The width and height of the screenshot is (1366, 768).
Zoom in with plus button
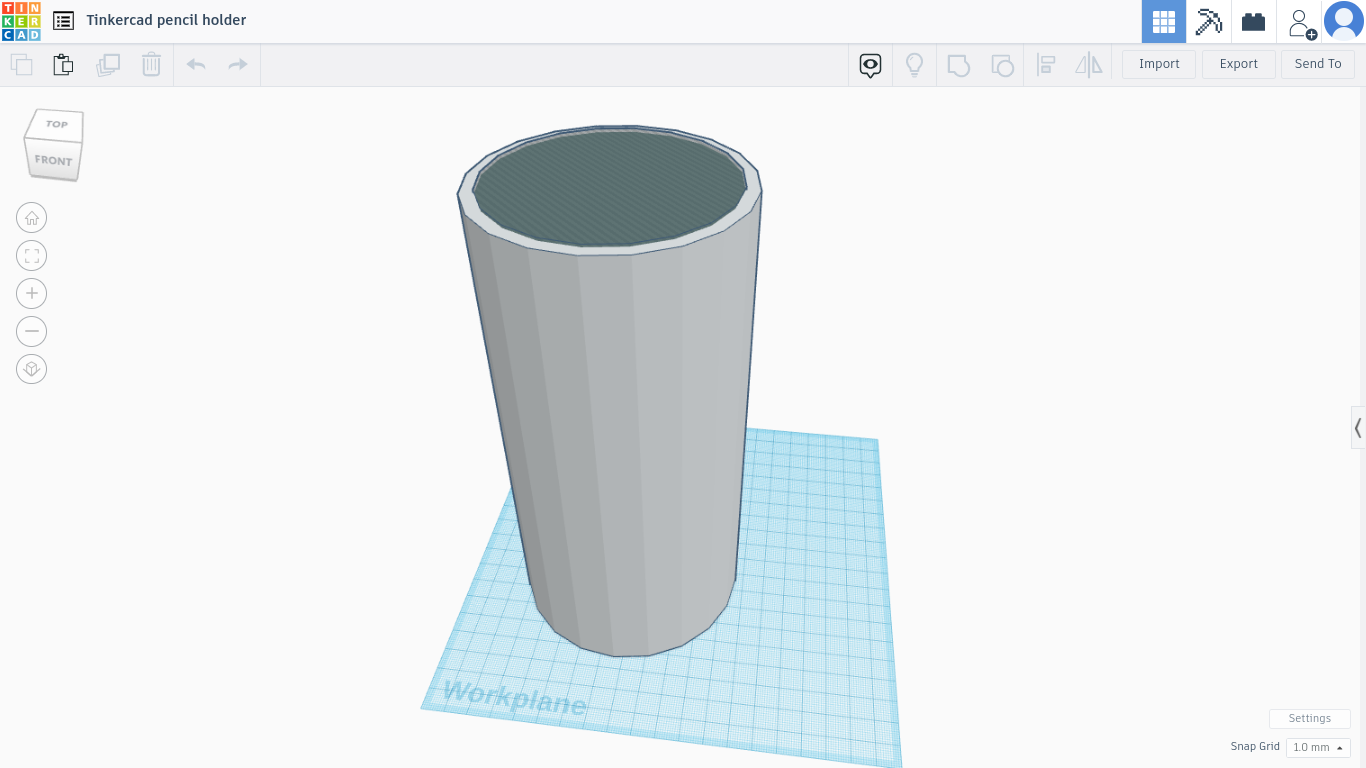pyautogui.click(x=32, y=293)
